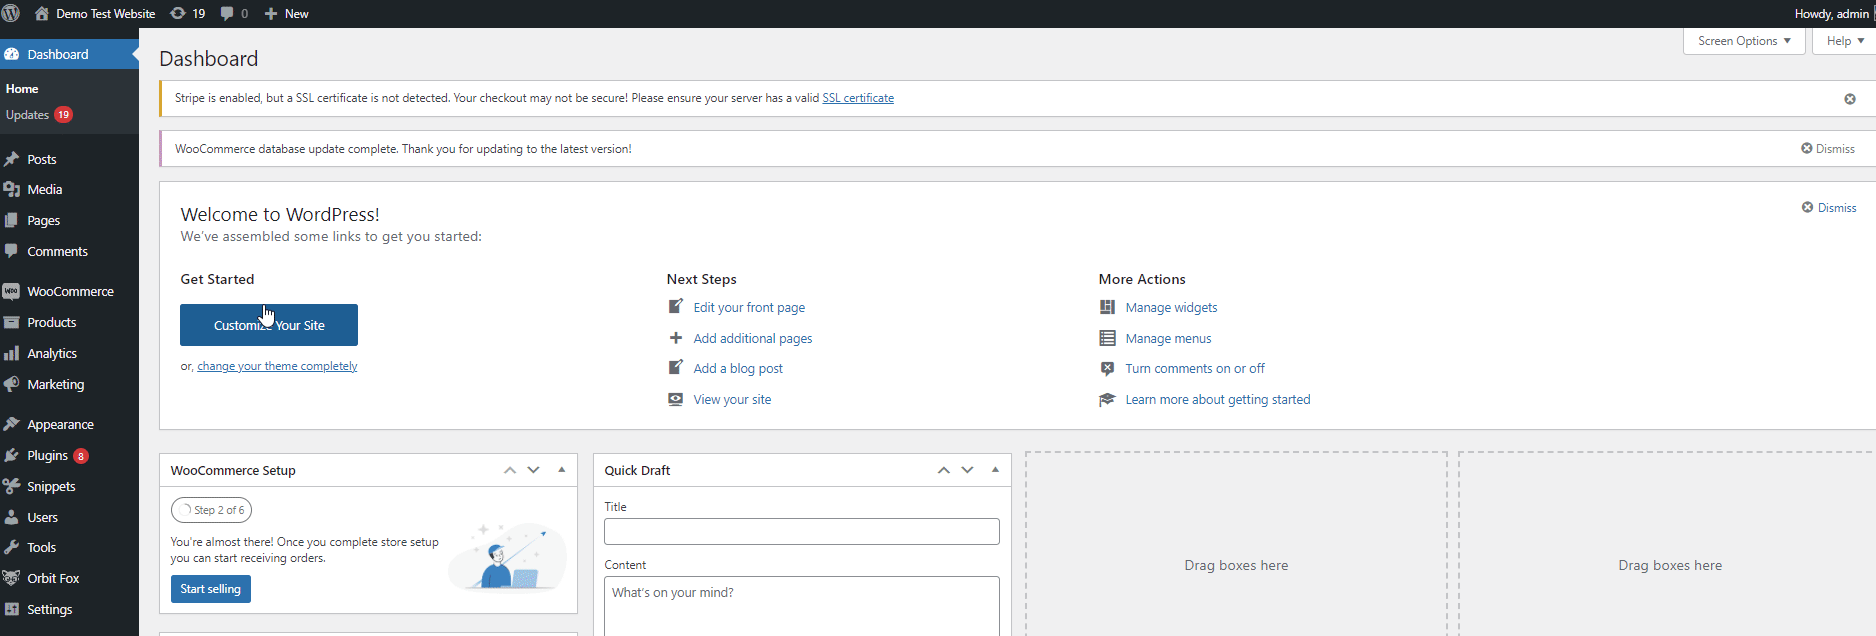This screenshot has height=636, width=1876.
Task: Open Add a blog post link
Action: tap(738, 369)
